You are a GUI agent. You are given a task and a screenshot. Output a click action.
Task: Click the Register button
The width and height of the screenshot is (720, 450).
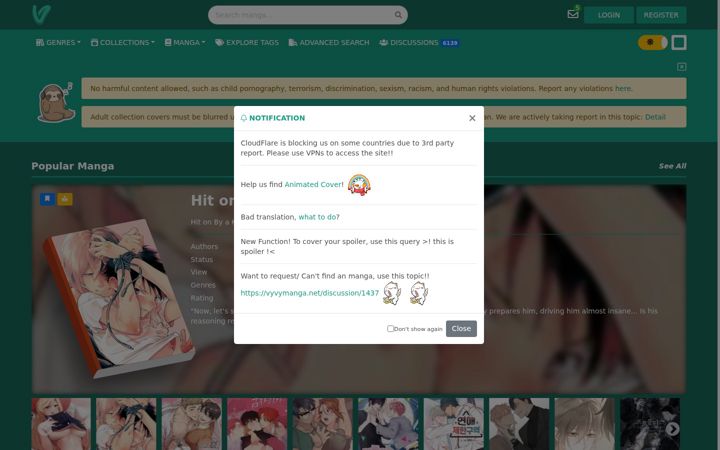pyautogui.click(x=661, y=15)
